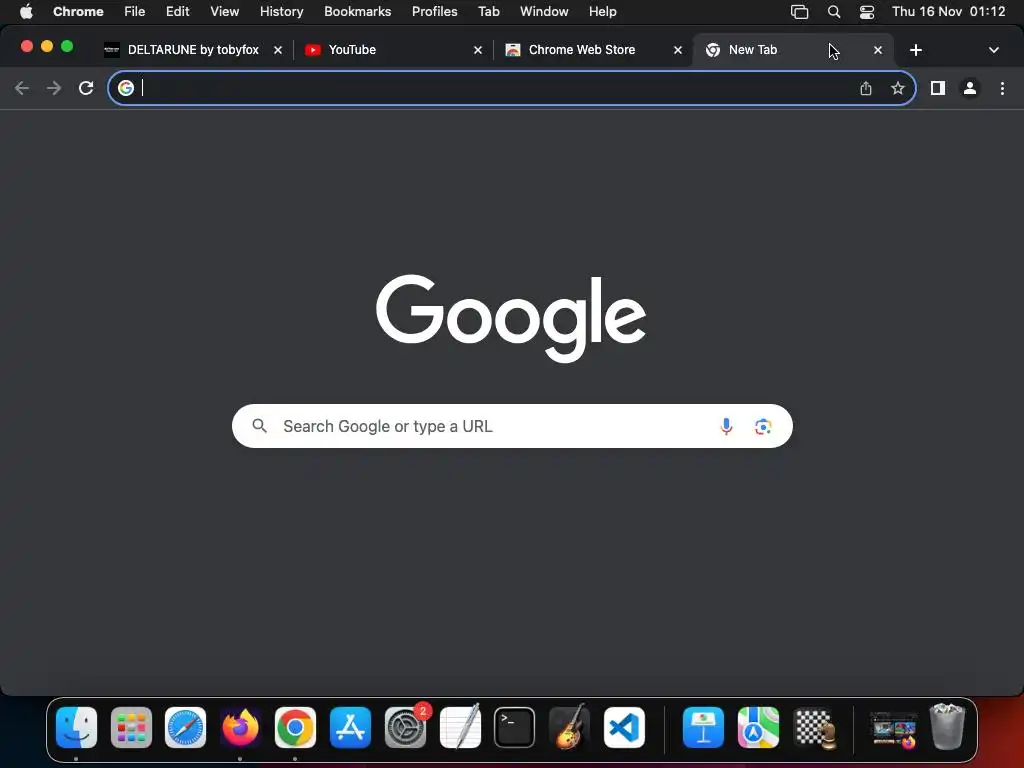Screen dimensions: 1024x768
Task: Click the screen mirroring menu bar icon
Action: pos(799,12)
